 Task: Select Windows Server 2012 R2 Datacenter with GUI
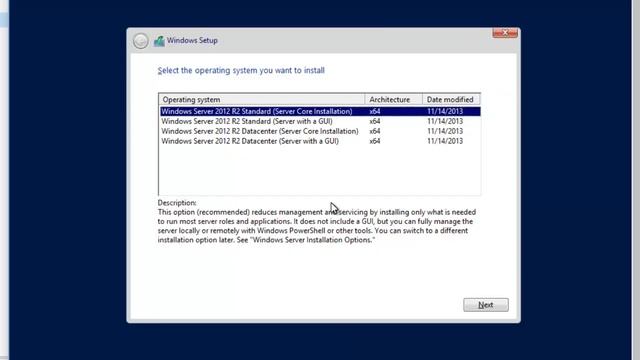coord(320,141)
